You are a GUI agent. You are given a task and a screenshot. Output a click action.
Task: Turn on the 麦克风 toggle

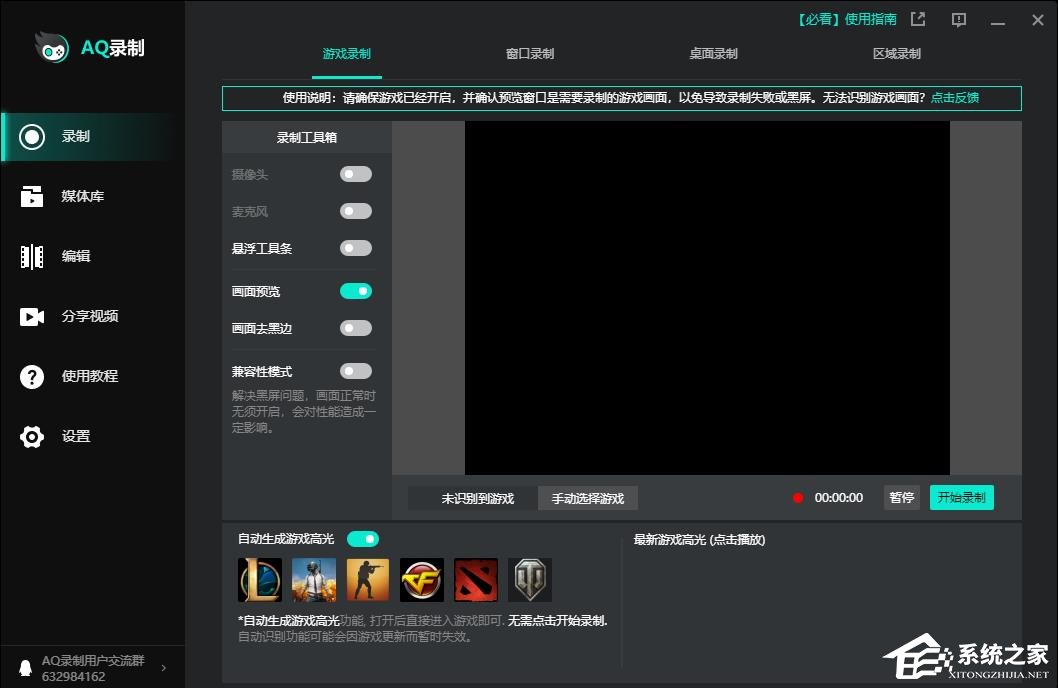click(x=355, y=210)
